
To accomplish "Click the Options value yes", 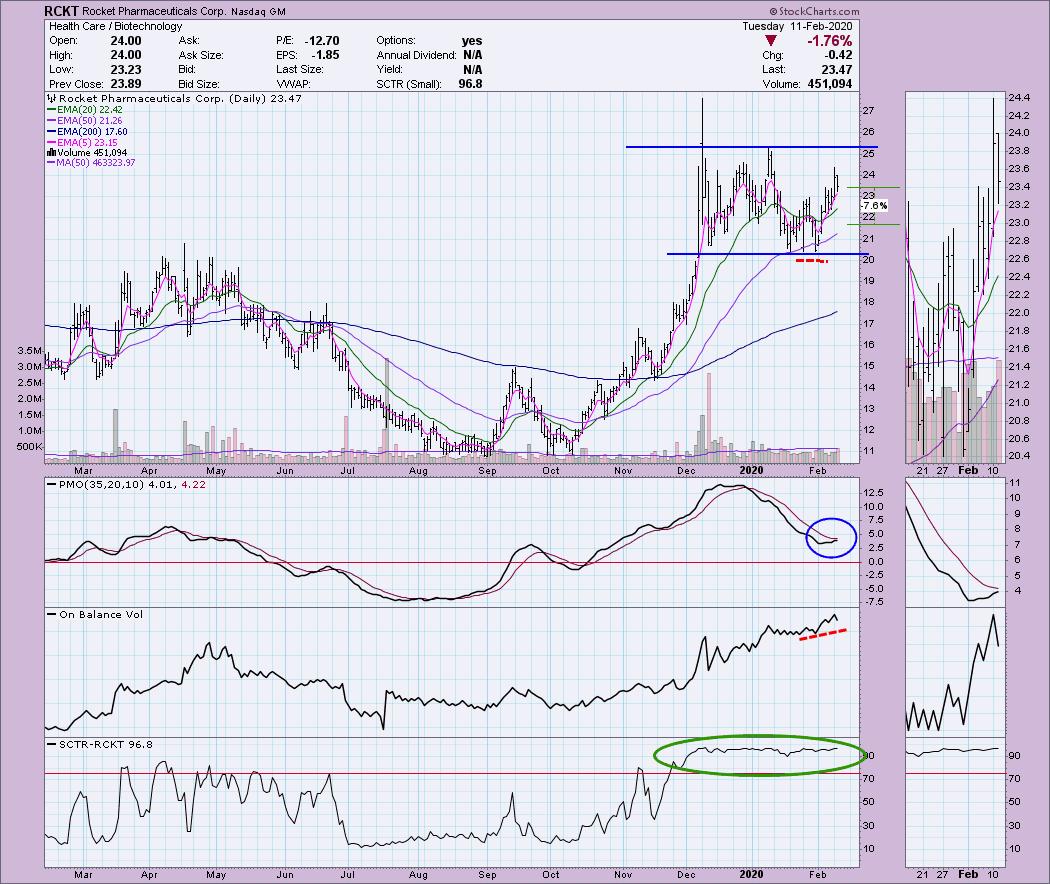I will pos(472,41).
